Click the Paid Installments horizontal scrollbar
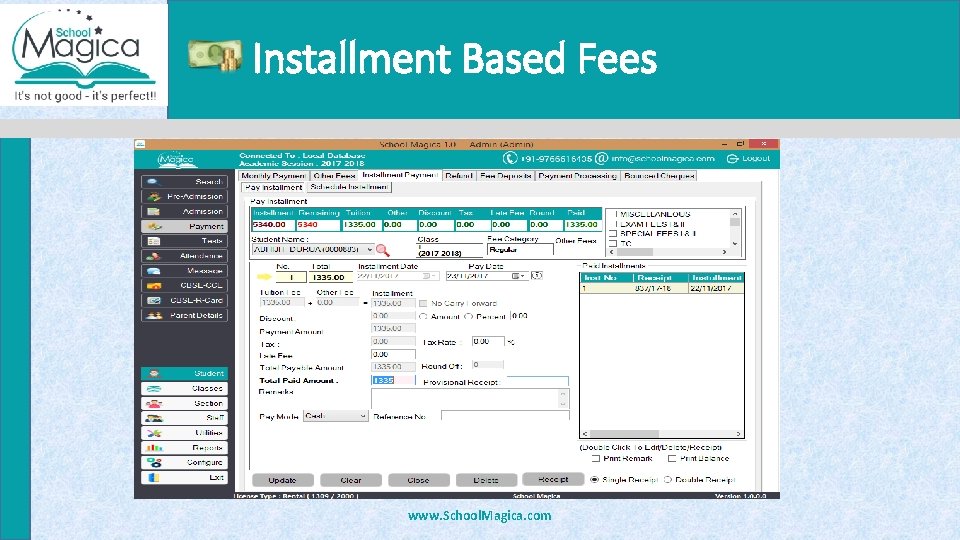This screenshot has height=540, width=960. pyautogui.click(x=661, y=433)
